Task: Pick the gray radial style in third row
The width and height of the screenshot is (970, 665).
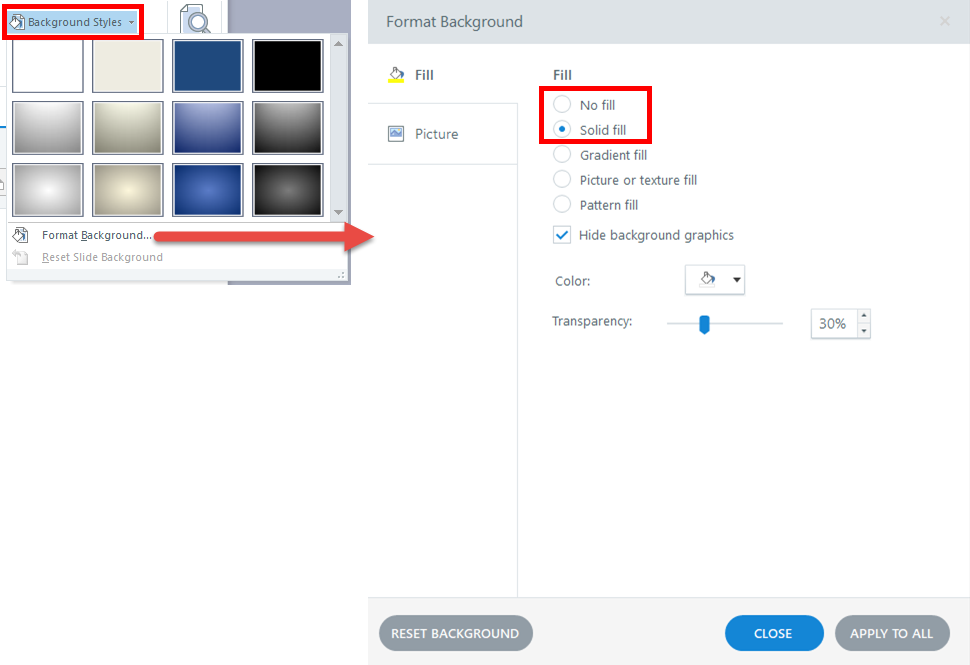Action: point(48,190)
